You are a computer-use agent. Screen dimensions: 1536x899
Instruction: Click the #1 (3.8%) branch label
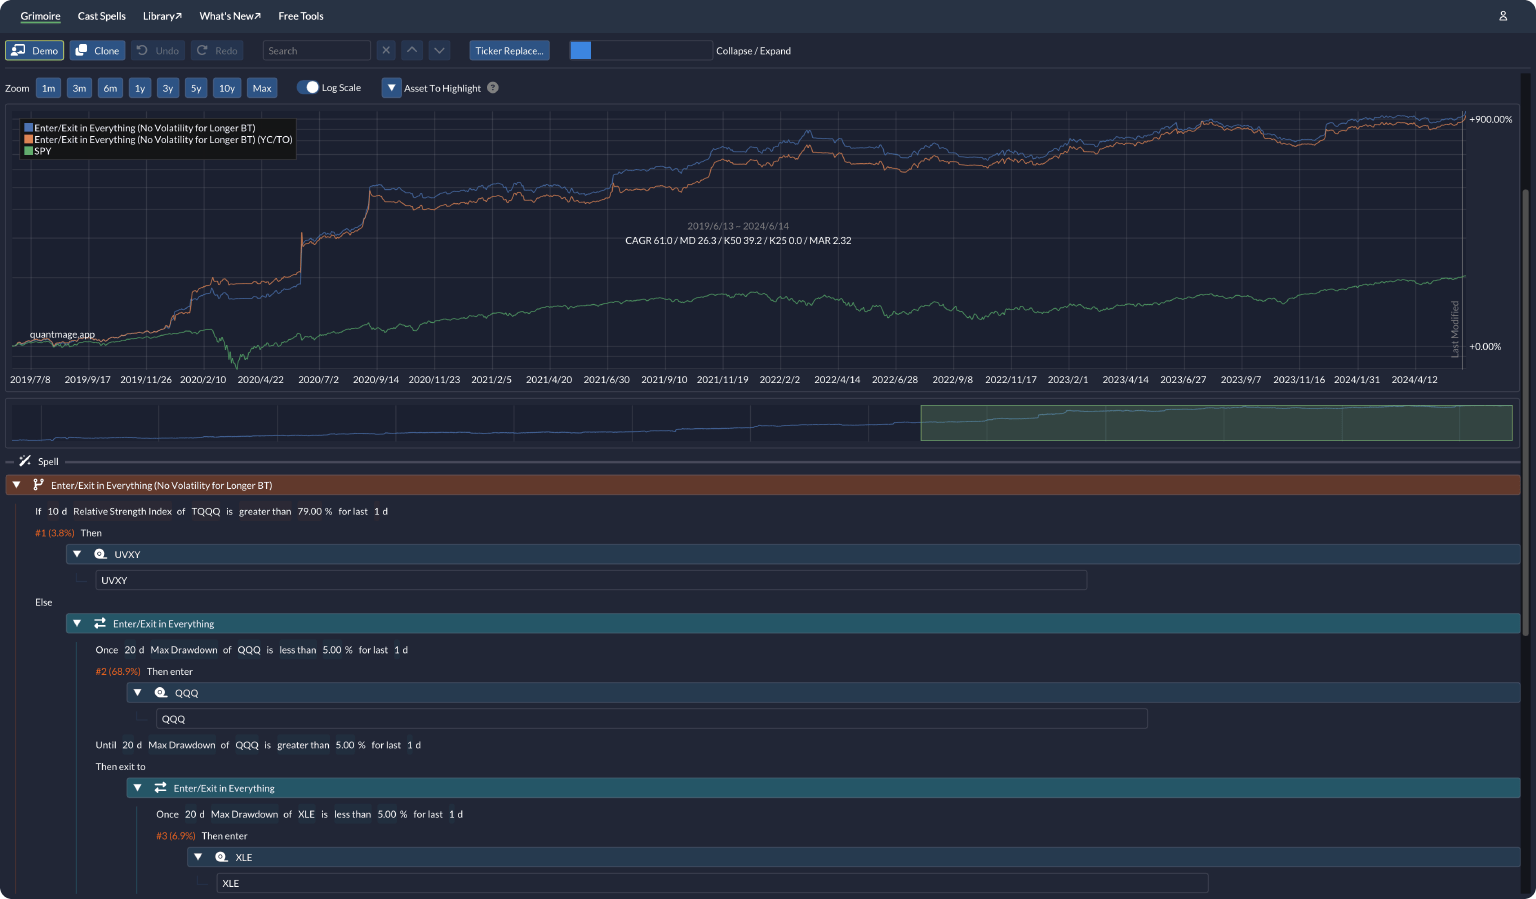pyautogui.click(x=55, y=533)
